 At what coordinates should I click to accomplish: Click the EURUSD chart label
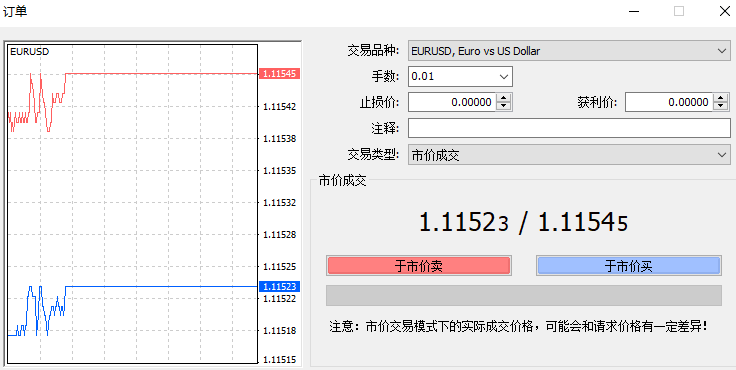[x=30, y=52]
